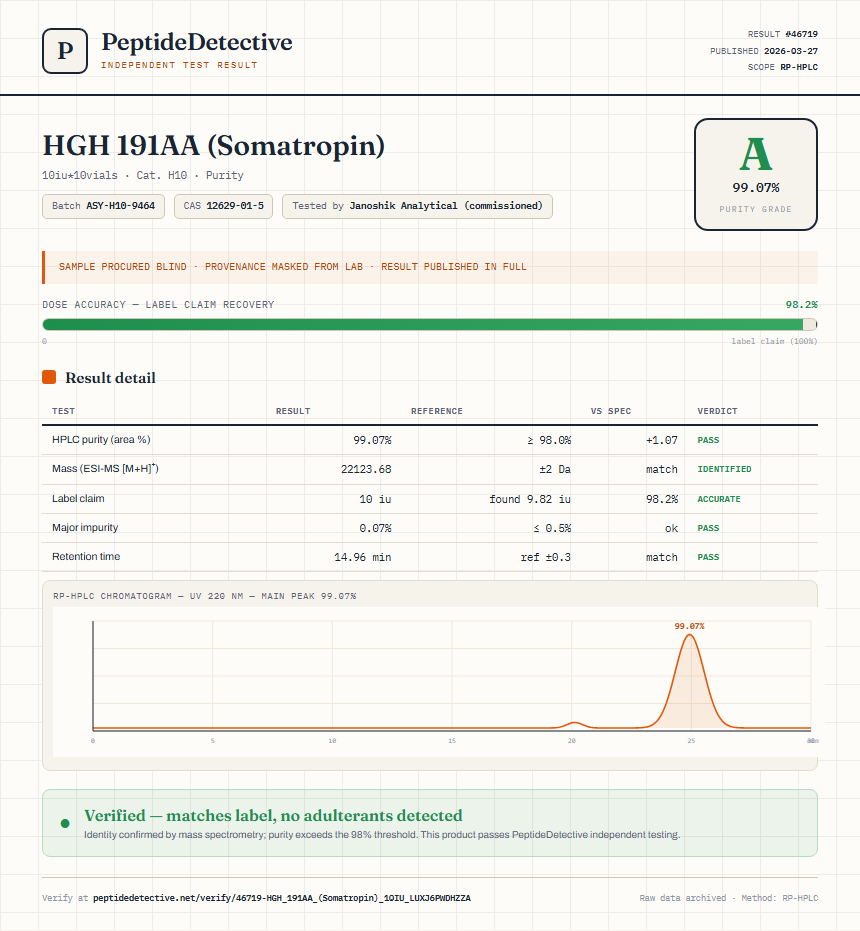The width and height of the screenshot is (860, 931).
Task: Click the PUBLISHED 2026-03-27 date
Action: (764, 51)
